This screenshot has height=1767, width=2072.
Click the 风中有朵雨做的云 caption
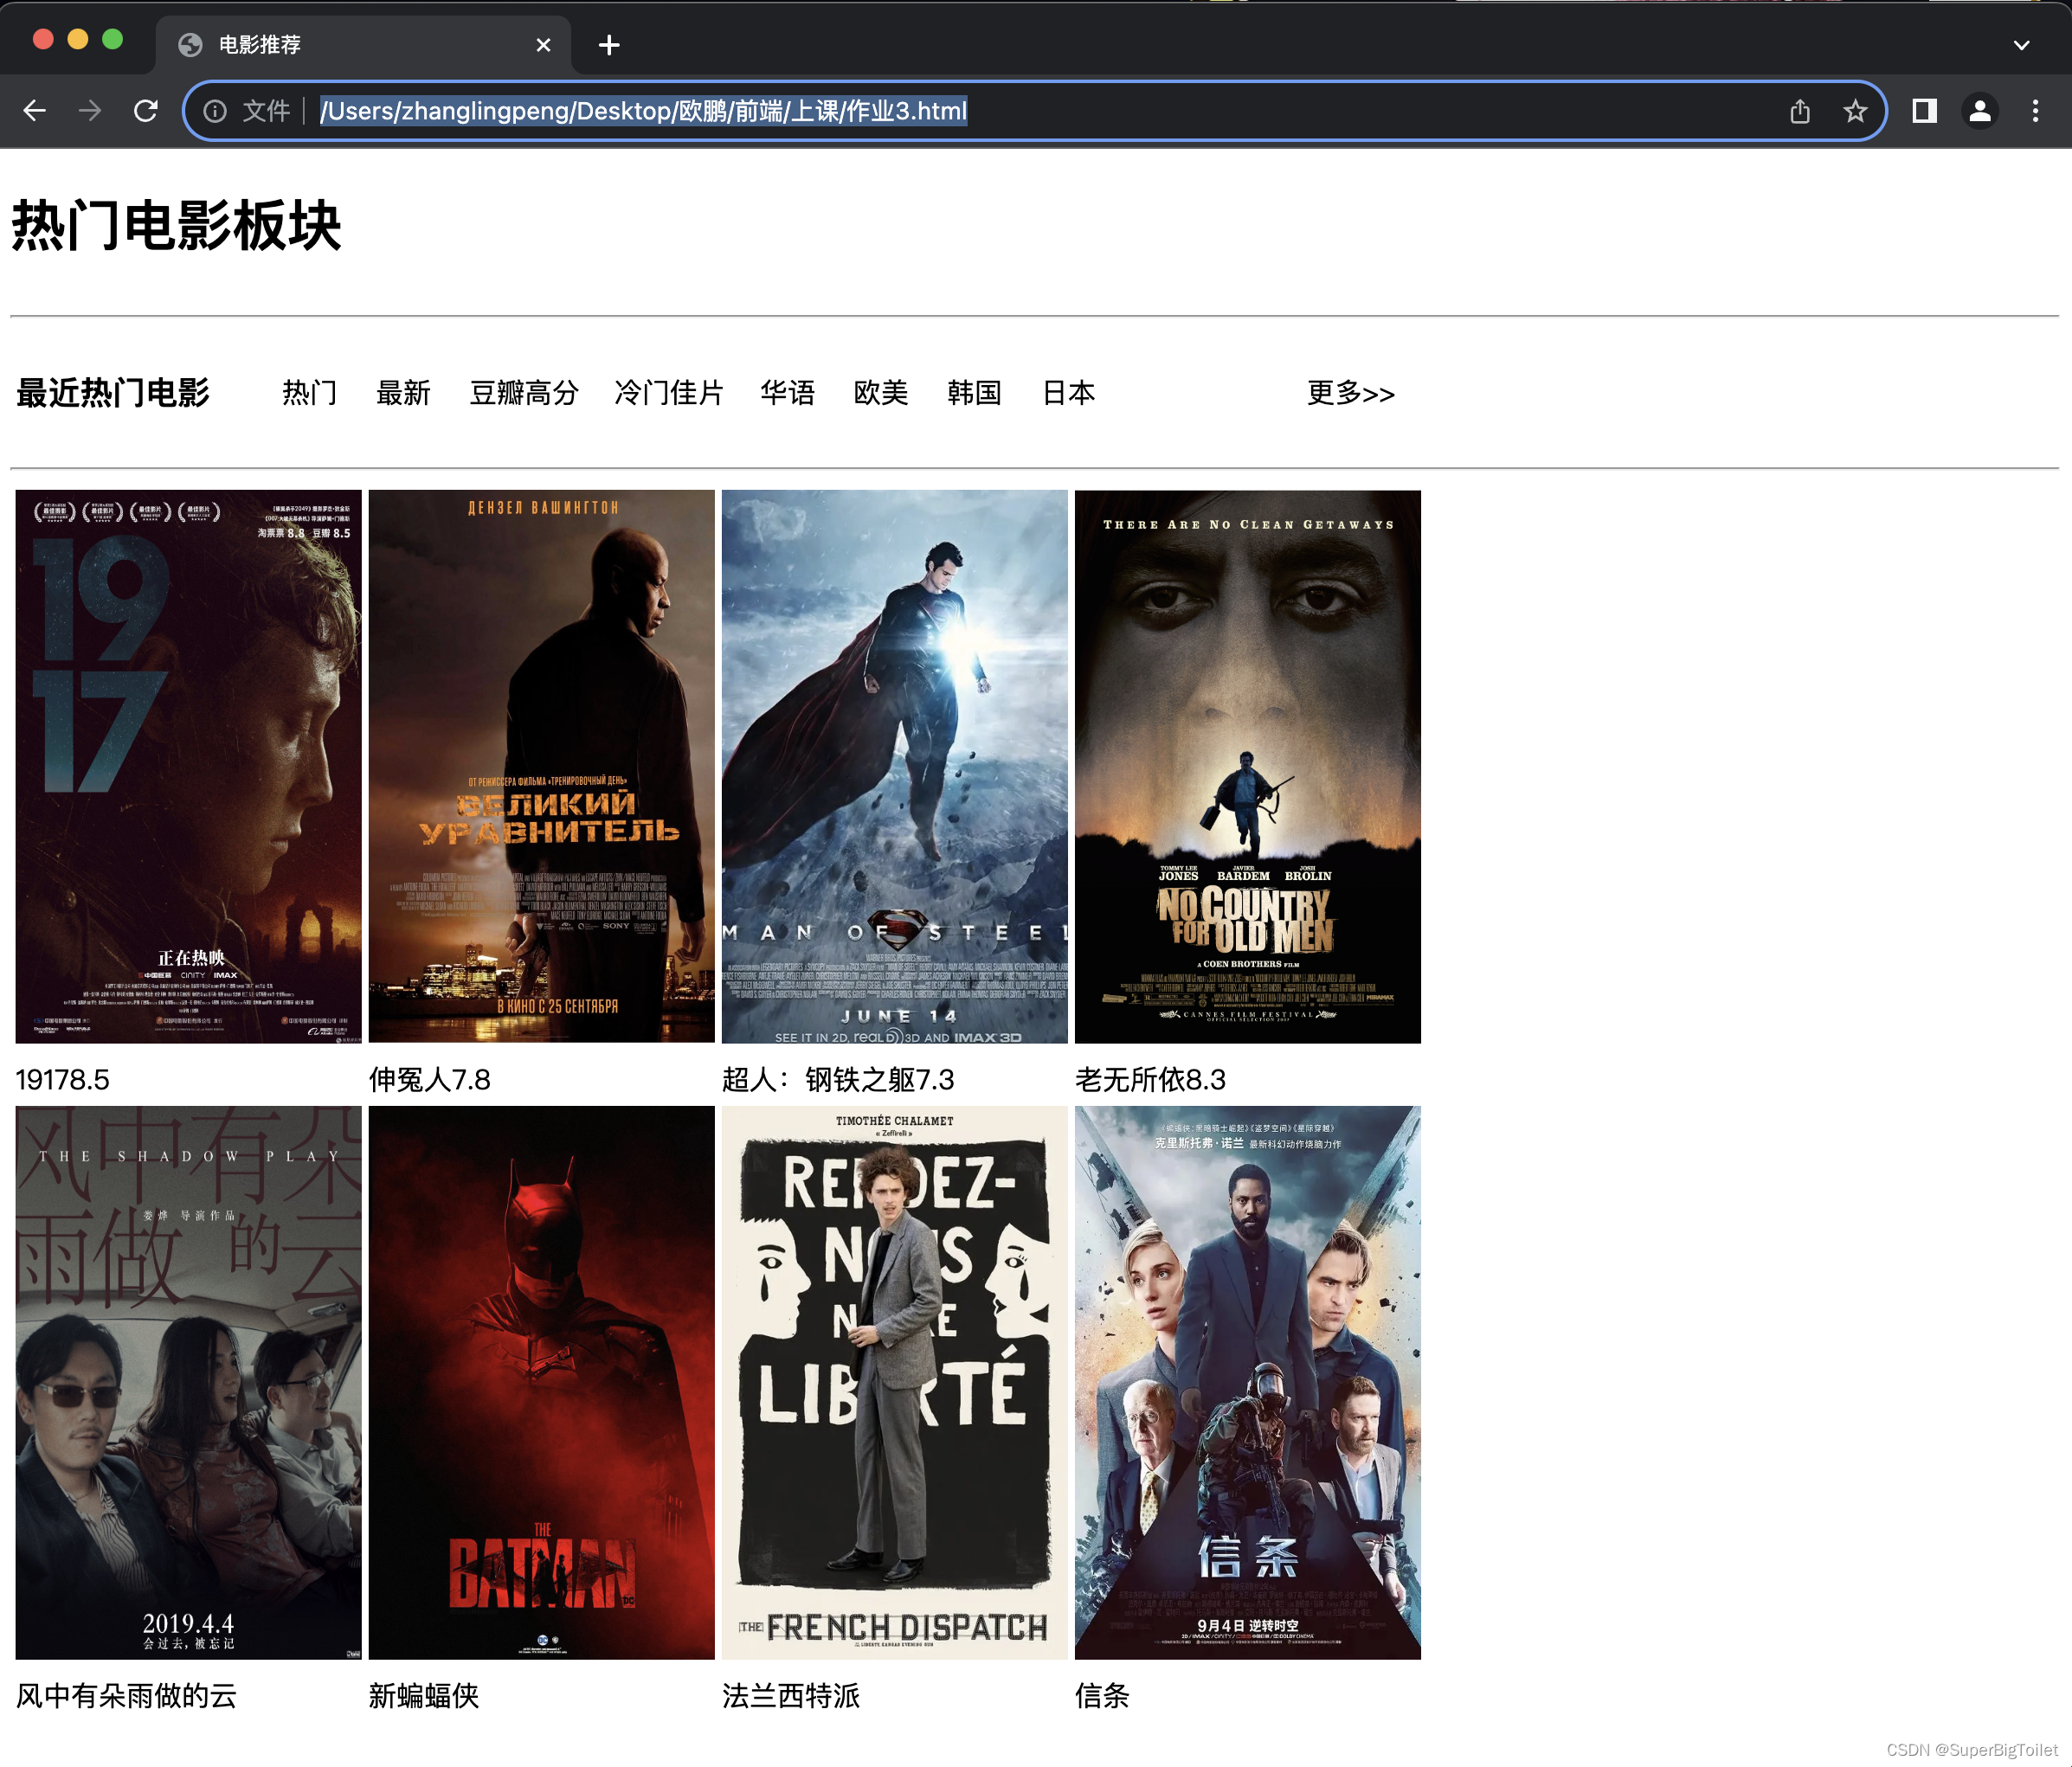(126, 1696)
